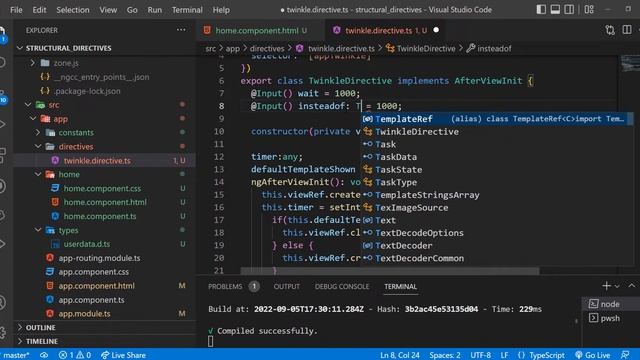The width and height of the screenshot is (640, 360).
Task: Click compare changes icon in editor toolbar
Action: (x=610, y=30)
